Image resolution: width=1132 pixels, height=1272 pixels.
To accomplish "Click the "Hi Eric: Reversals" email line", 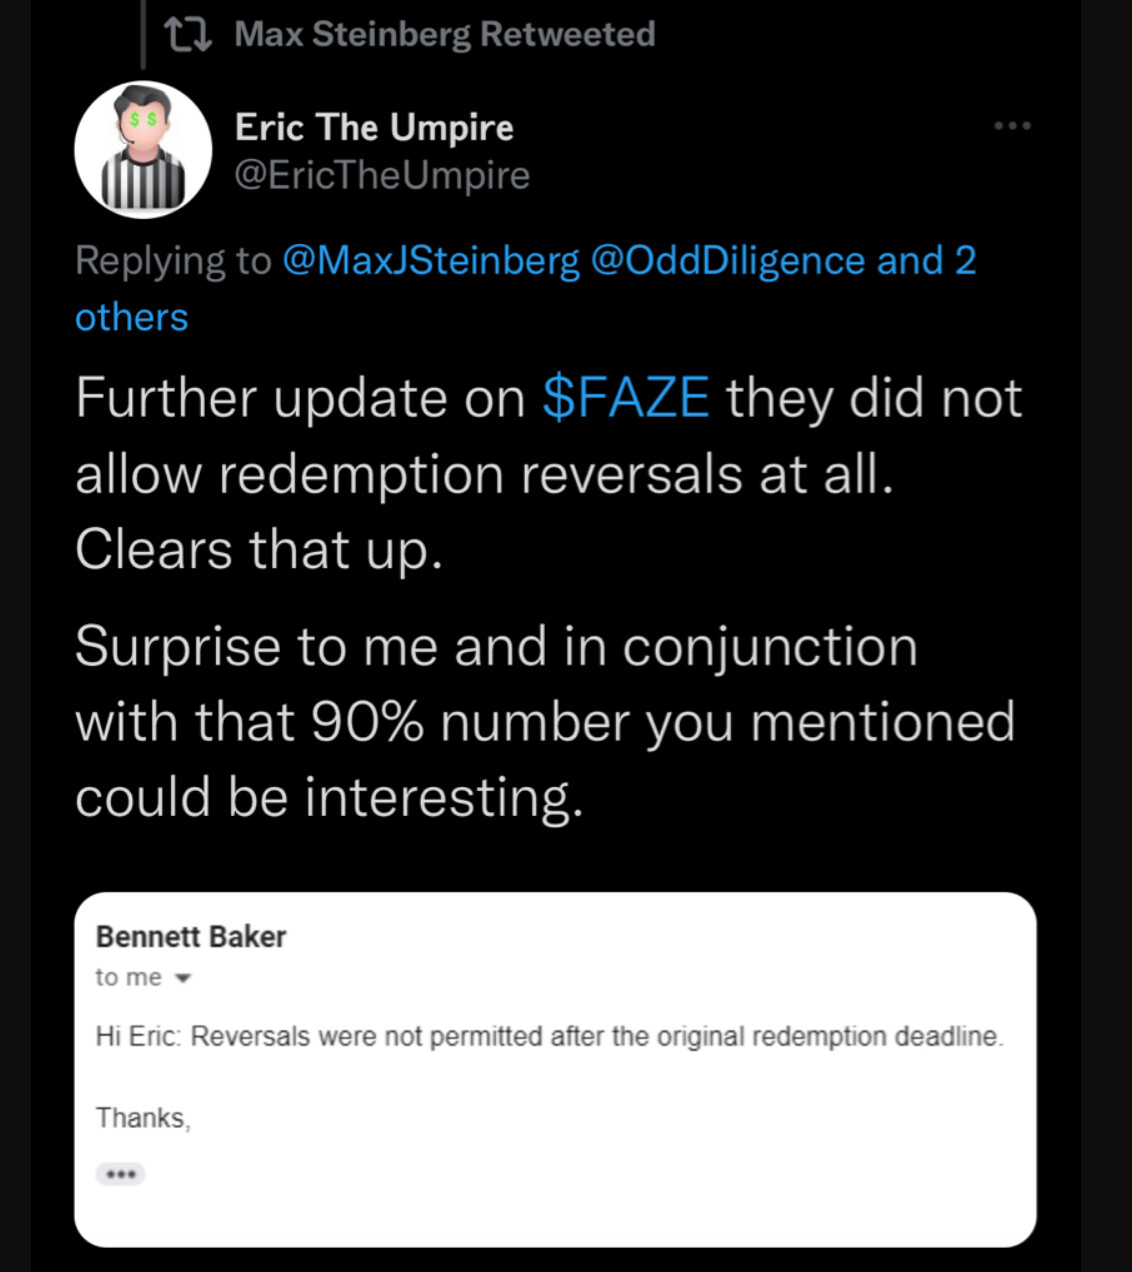I will click(549, 1037).
